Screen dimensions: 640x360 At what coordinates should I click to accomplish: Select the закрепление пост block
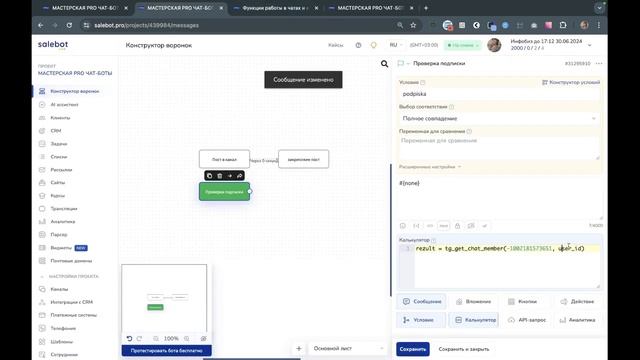point(303,159)
